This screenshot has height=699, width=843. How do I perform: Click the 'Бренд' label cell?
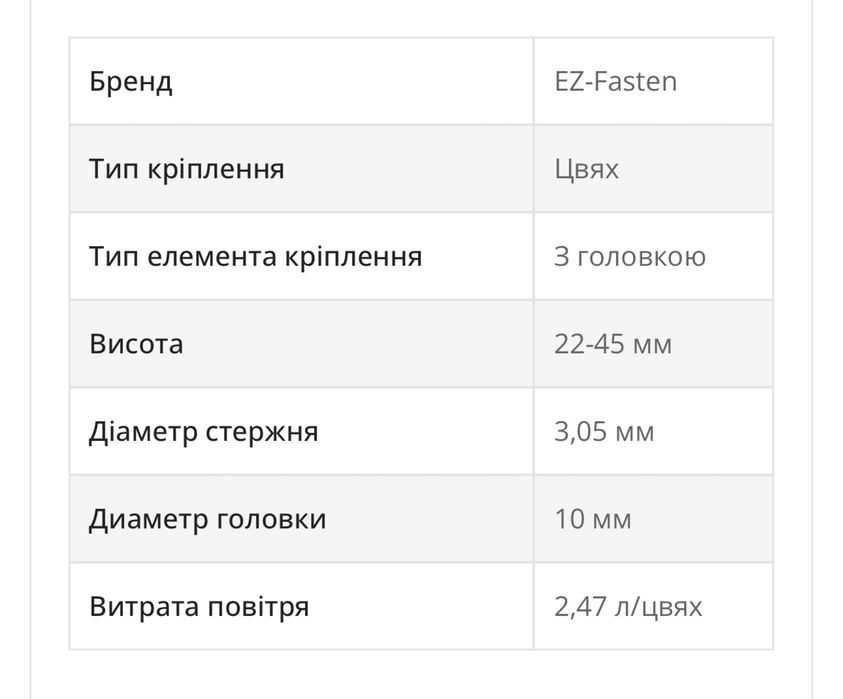[131, 81]
